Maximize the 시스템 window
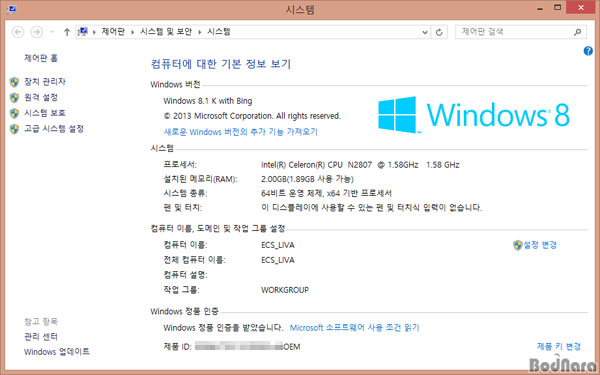The width and height of the screenshot is (600, 375). tap(558, 8)
